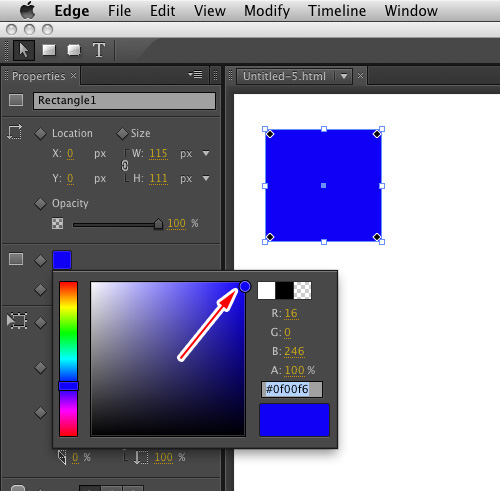Select the Selection arrow tool
Screen dimensions: 500x491
coord(24,50)
